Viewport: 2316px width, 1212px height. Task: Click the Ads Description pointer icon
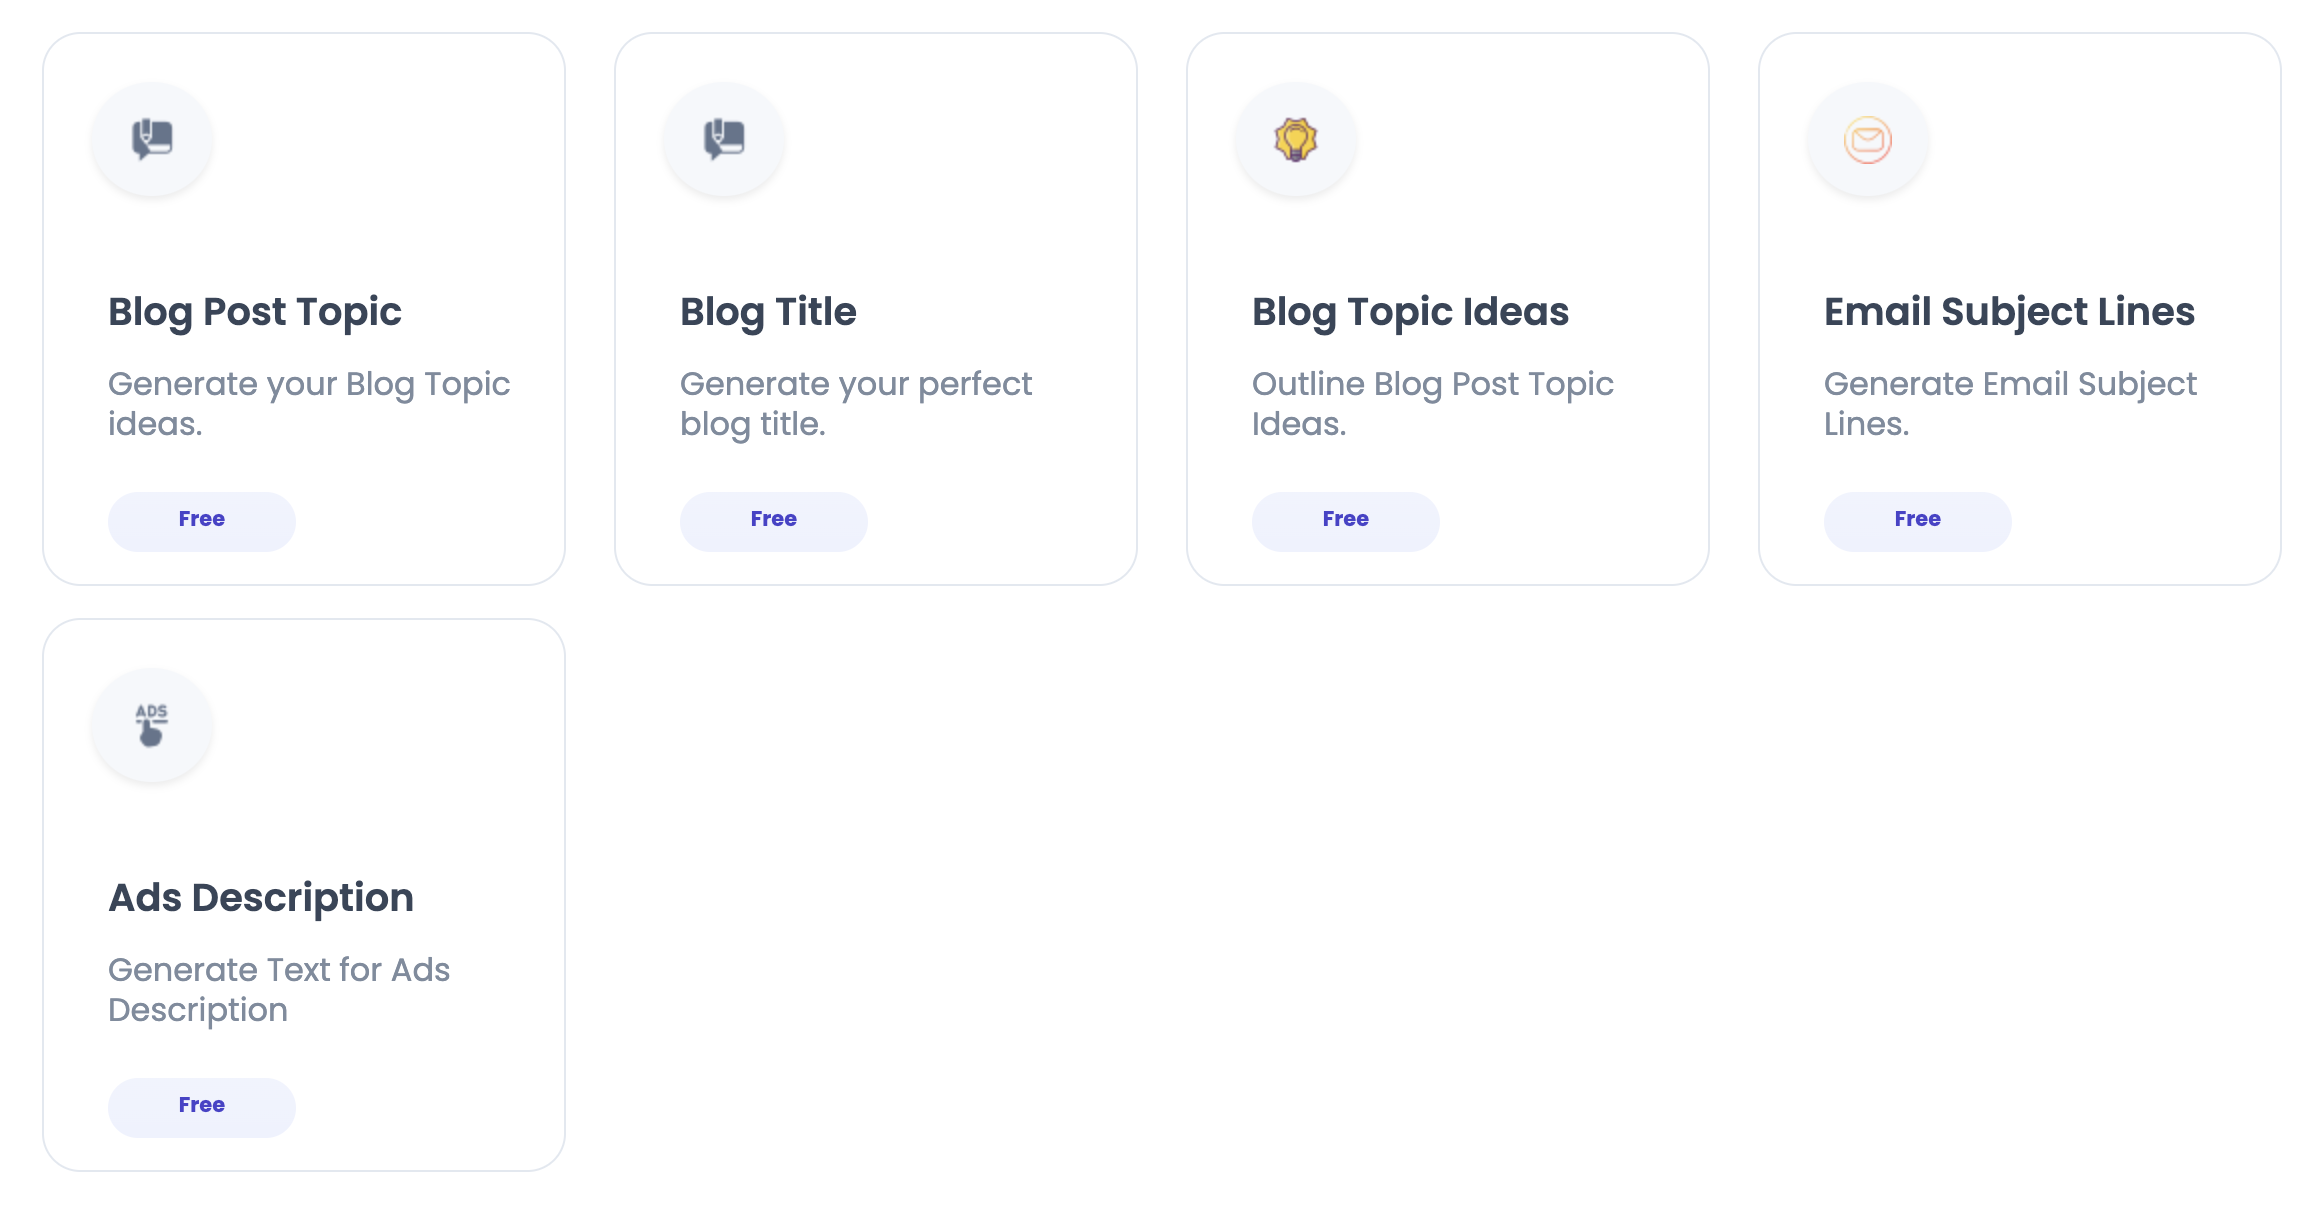point(152,725)
